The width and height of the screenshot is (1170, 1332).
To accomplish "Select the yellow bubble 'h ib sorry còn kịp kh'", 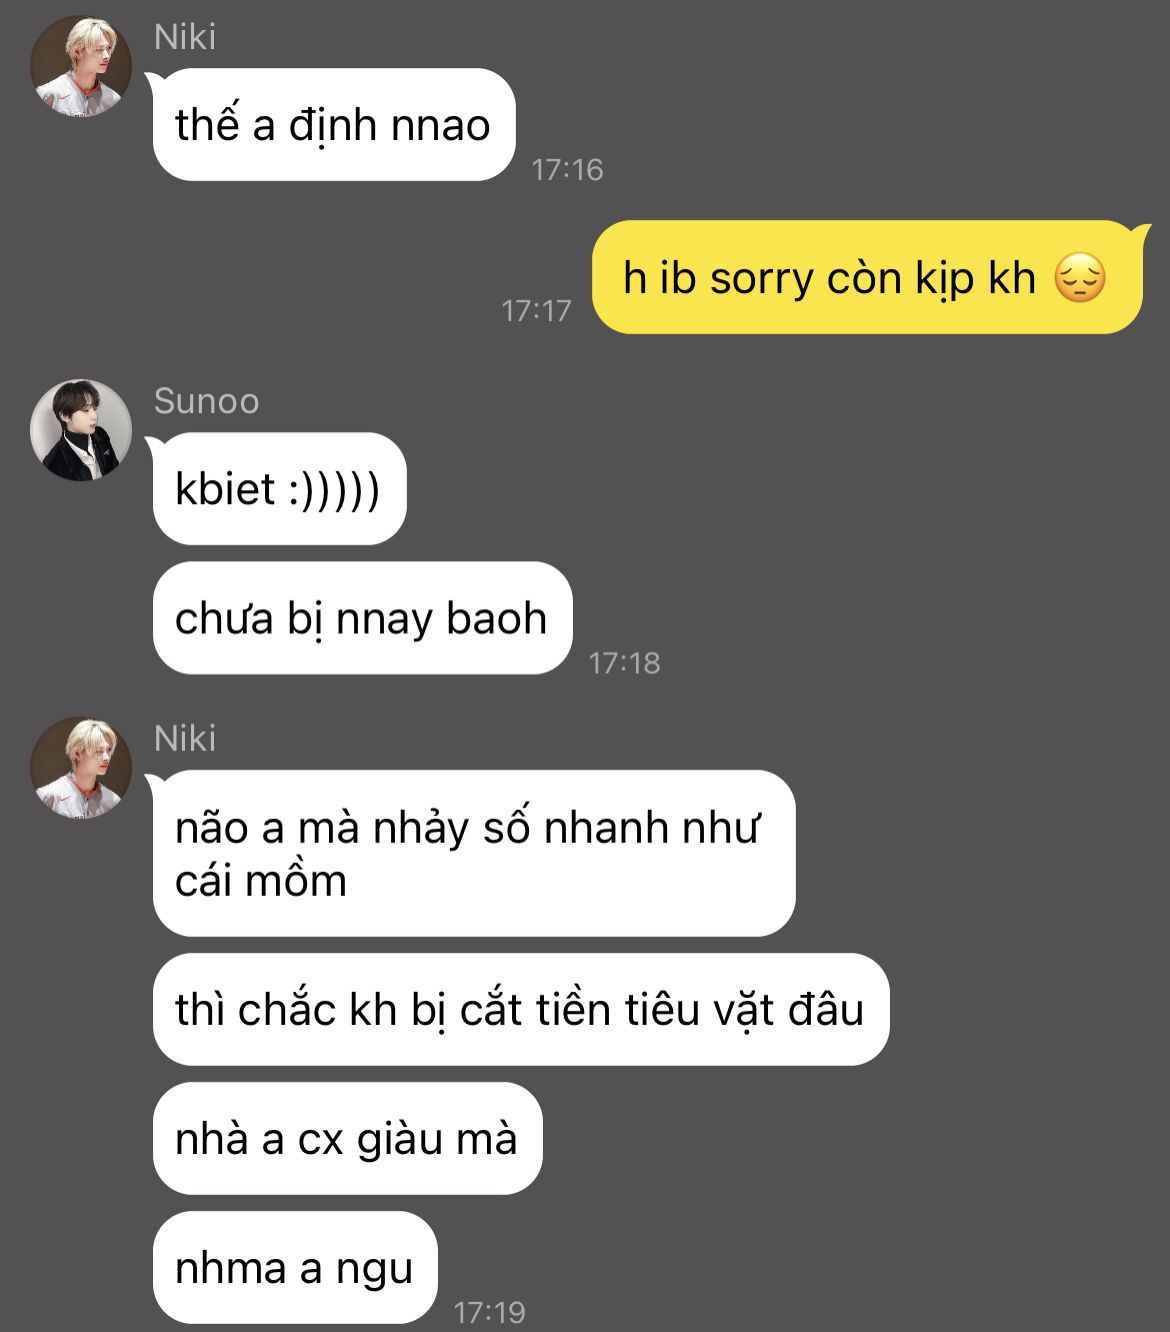I will pyautogui.click(x=866, y=277).
